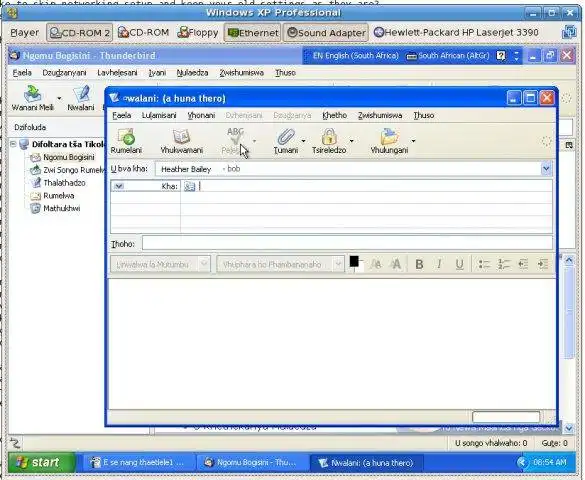585x480 pixels.
Task: Select Ngomu Bogisini inbox folder
Action: 69,157
